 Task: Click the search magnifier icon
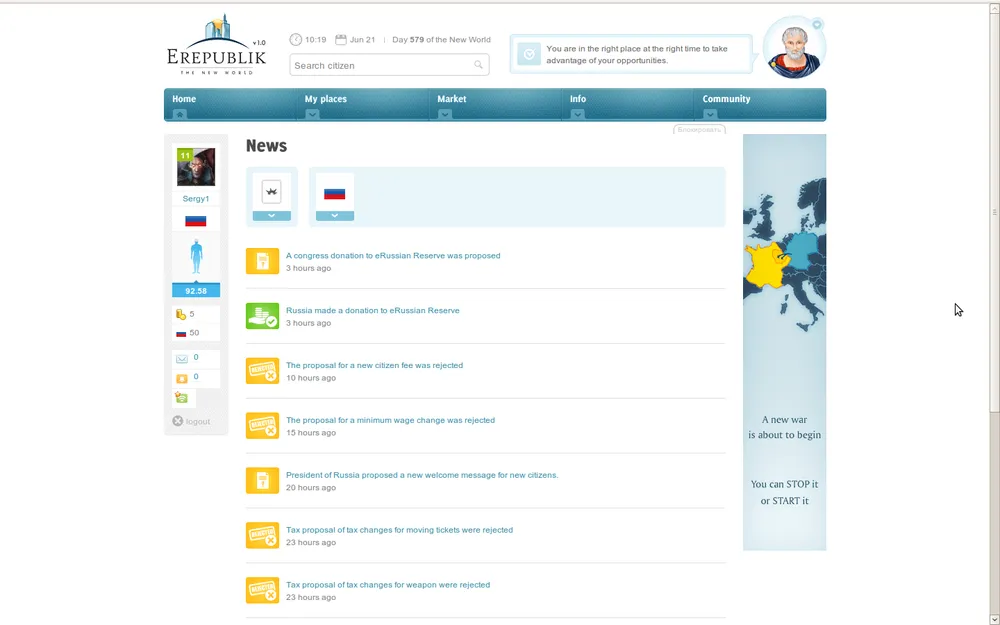pyautogui.click(x=479, y=65)
